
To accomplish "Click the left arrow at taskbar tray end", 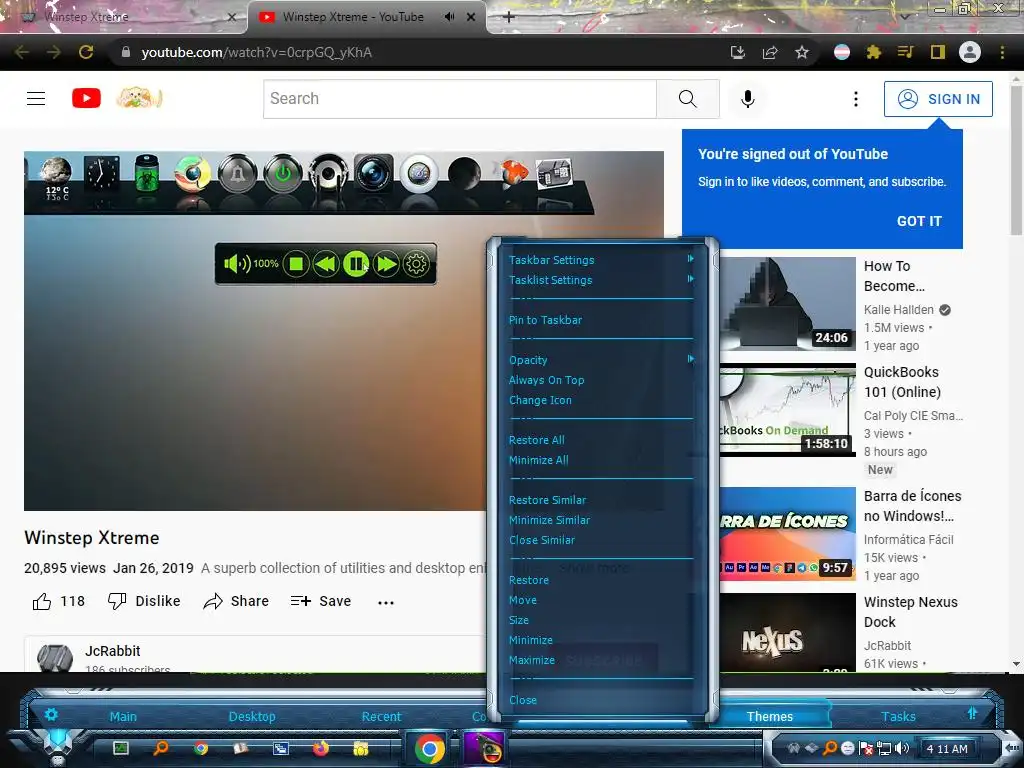I will [1010, 747].
